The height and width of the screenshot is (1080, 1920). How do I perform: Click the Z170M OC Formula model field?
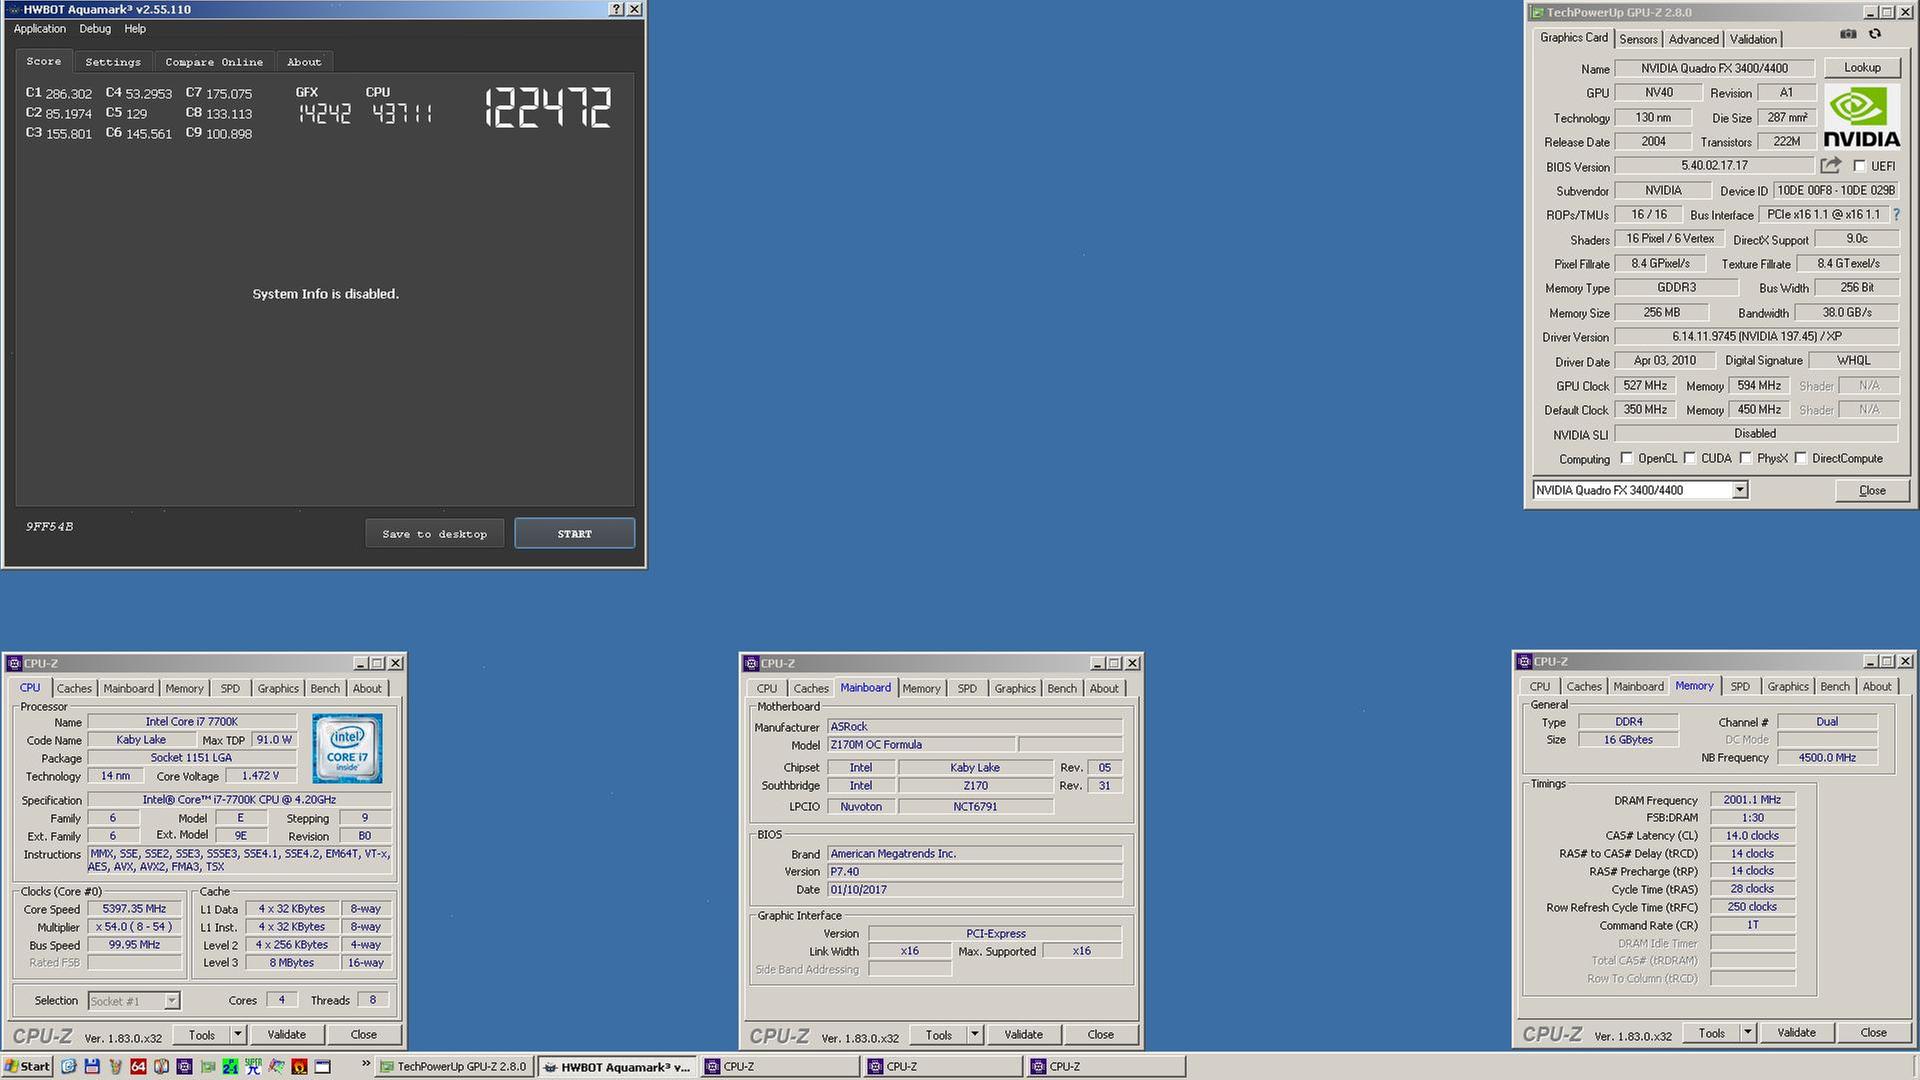921,745
